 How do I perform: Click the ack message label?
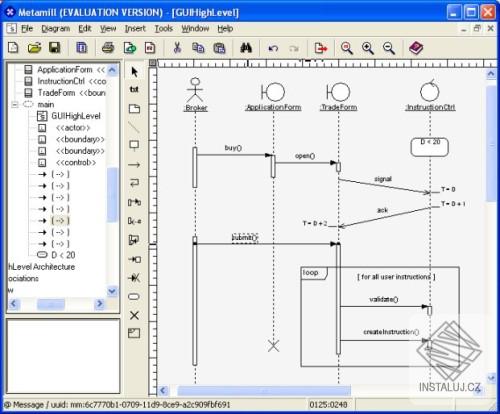coord(382,210)
